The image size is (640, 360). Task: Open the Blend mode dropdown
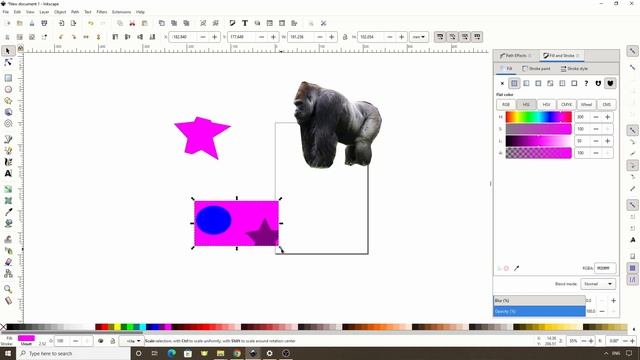(598, 284)
